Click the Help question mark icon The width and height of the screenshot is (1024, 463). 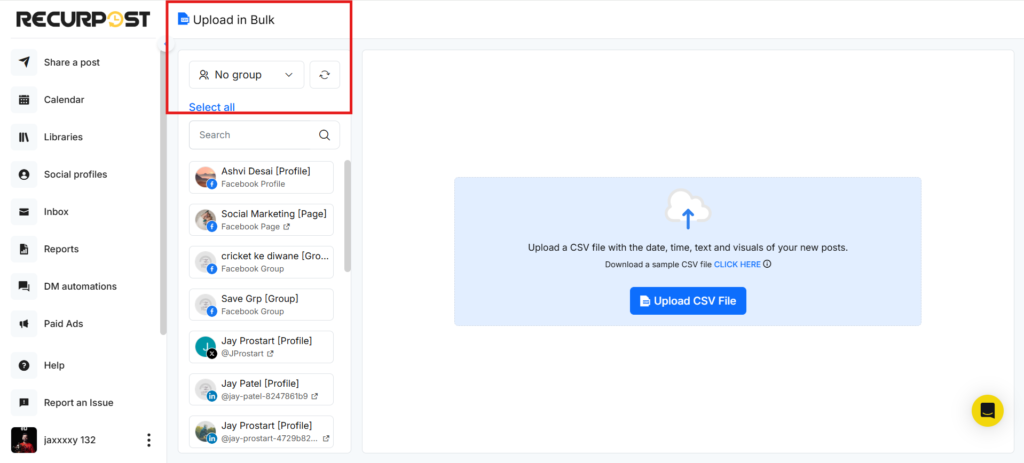click(x=24, y=365)
